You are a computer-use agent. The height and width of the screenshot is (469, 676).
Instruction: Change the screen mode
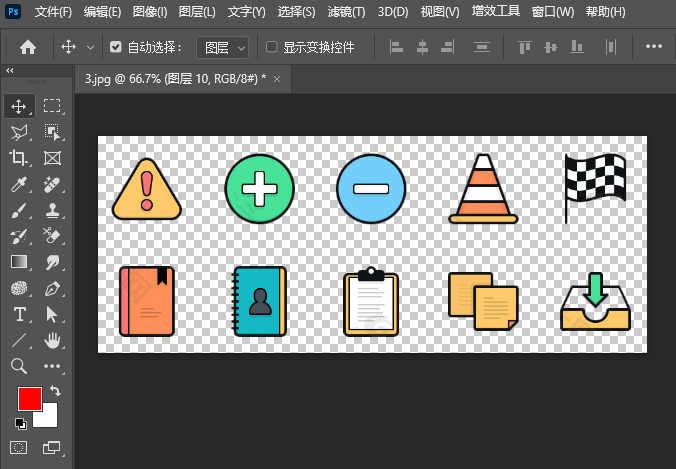52,447
